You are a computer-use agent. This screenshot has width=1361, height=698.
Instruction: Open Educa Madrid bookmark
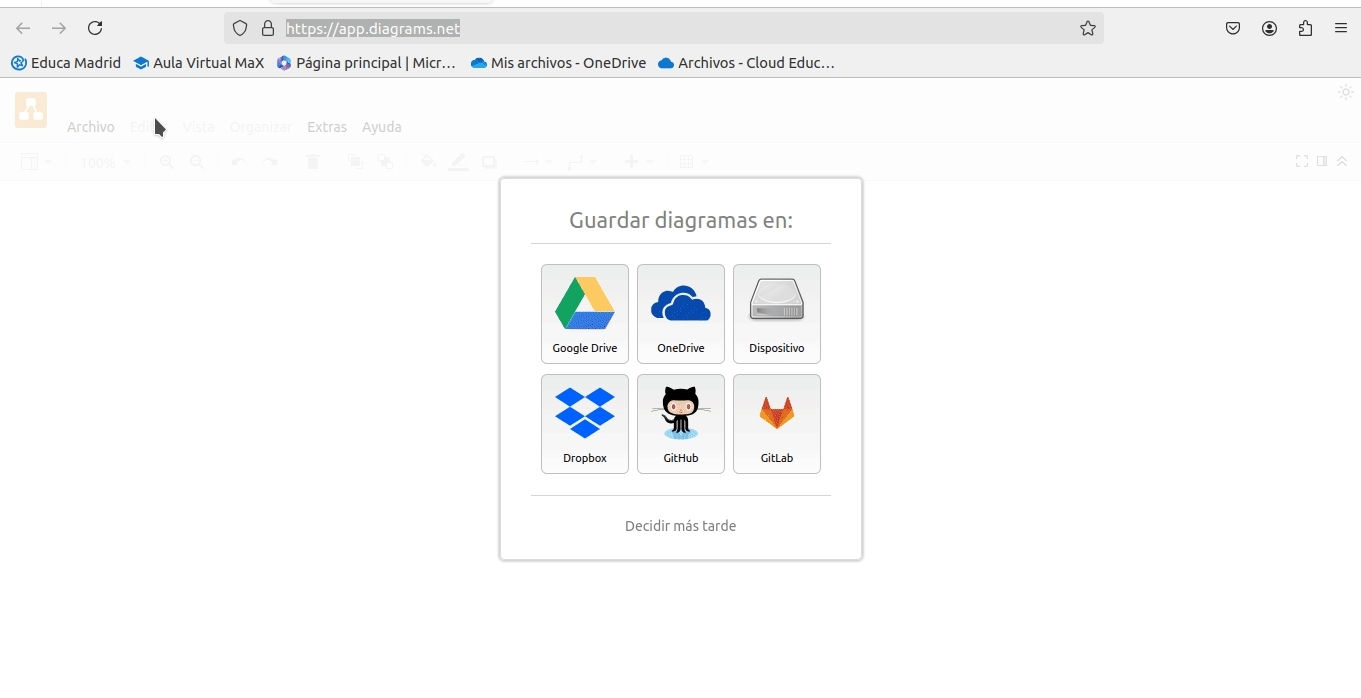tap(66, 63)
